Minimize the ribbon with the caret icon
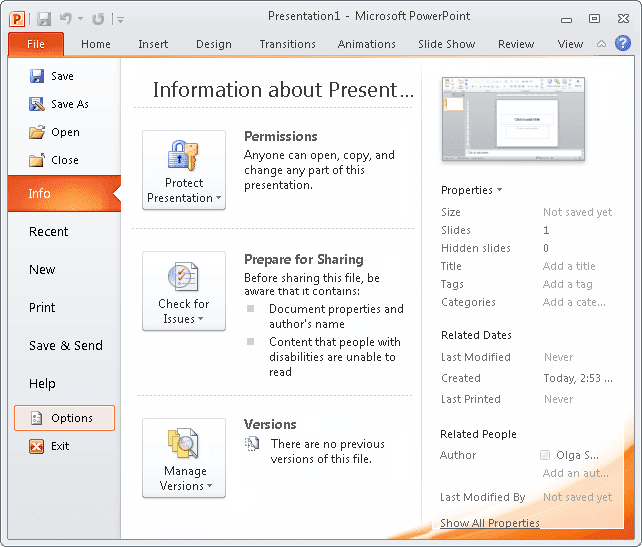642x547 pixels. [x=601, y=44]
